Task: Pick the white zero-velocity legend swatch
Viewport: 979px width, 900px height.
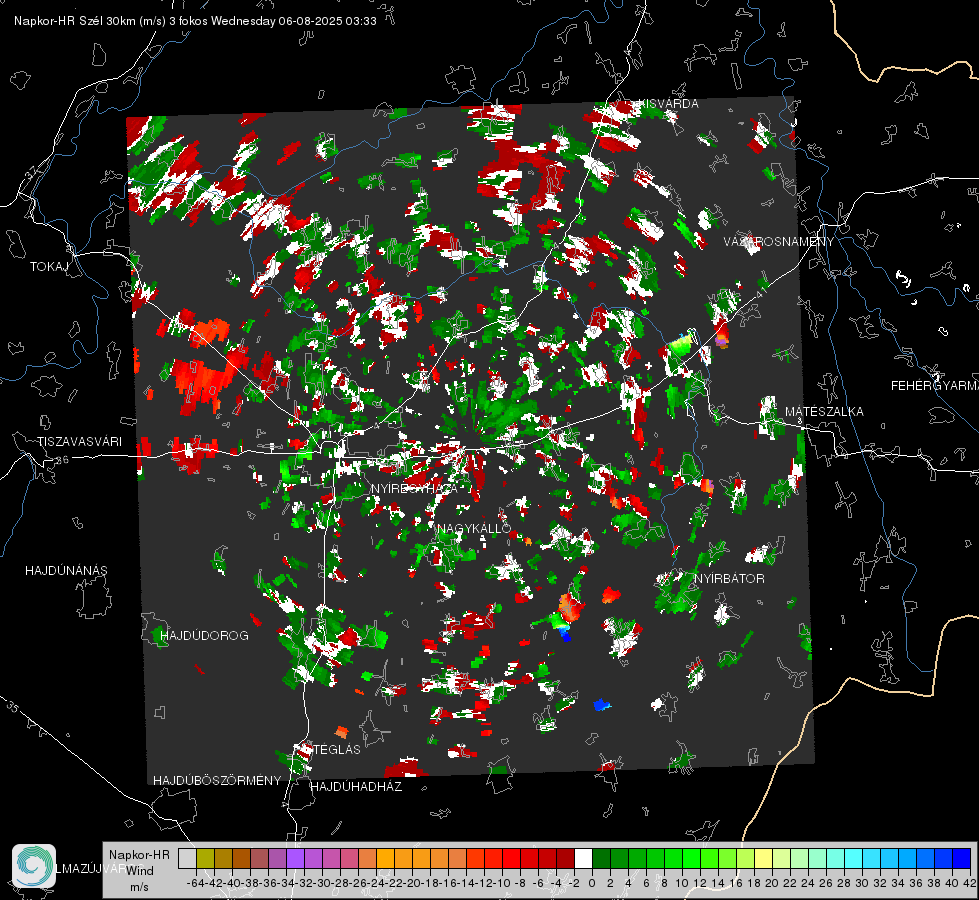Action: tap(583, 859)
